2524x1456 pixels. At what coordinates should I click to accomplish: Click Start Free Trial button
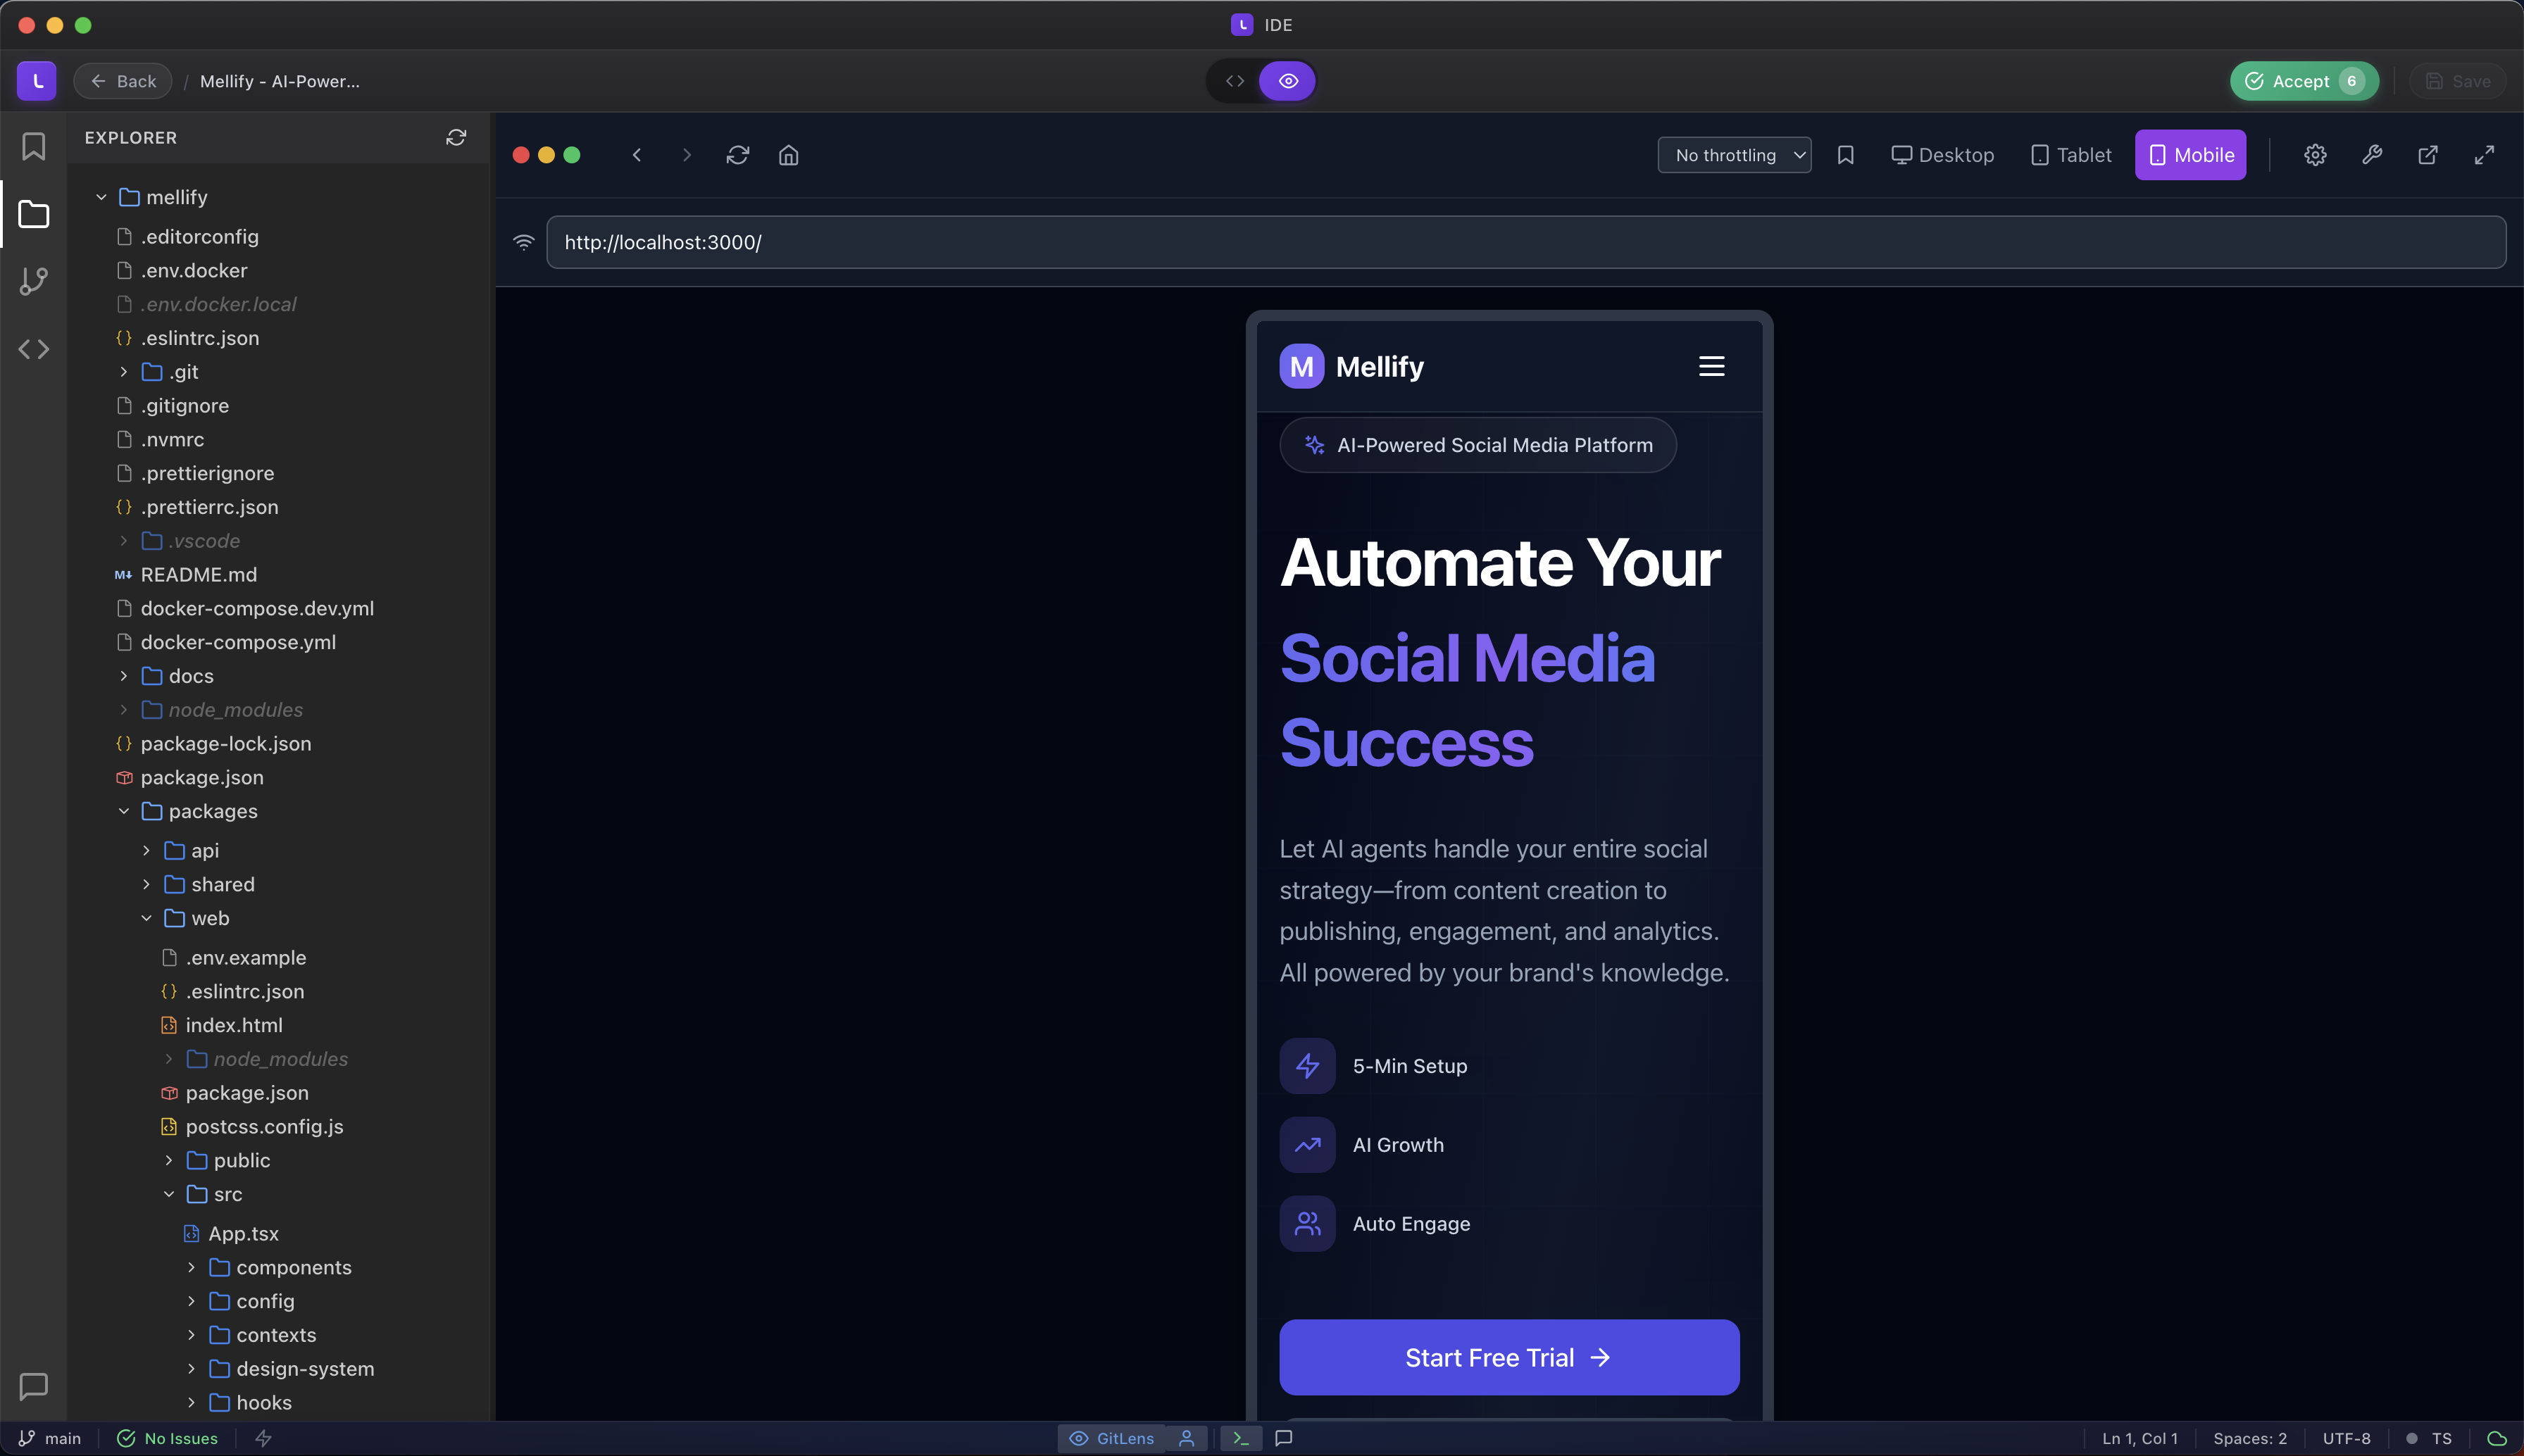coord(1508,1357)
